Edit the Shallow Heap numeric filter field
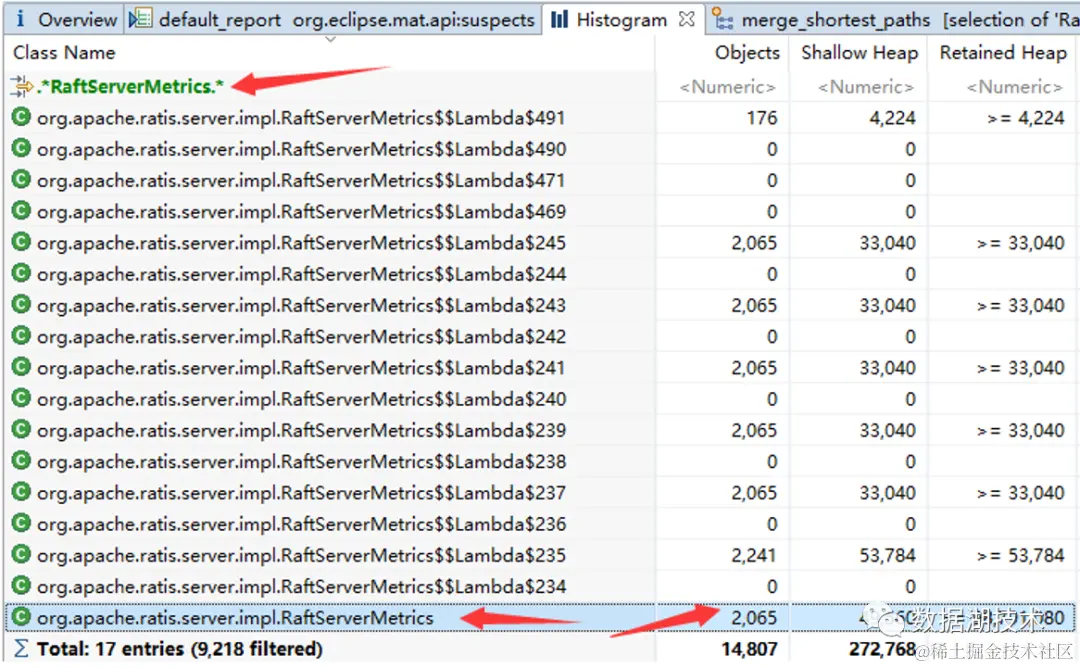The image size is (1080, 668). (x=865, y=87)
